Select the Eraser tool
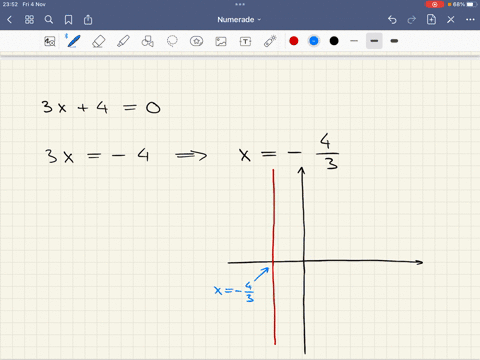This screenshot has width=480, height=360. click(98, 41)
